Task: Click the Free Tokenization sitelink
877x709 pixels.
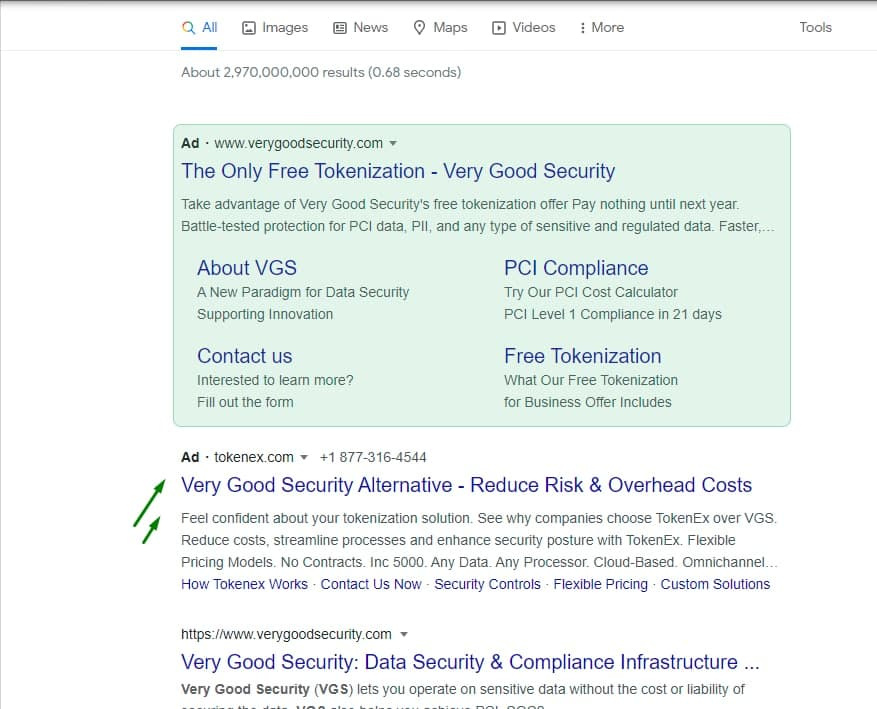Action: point(582,356)
